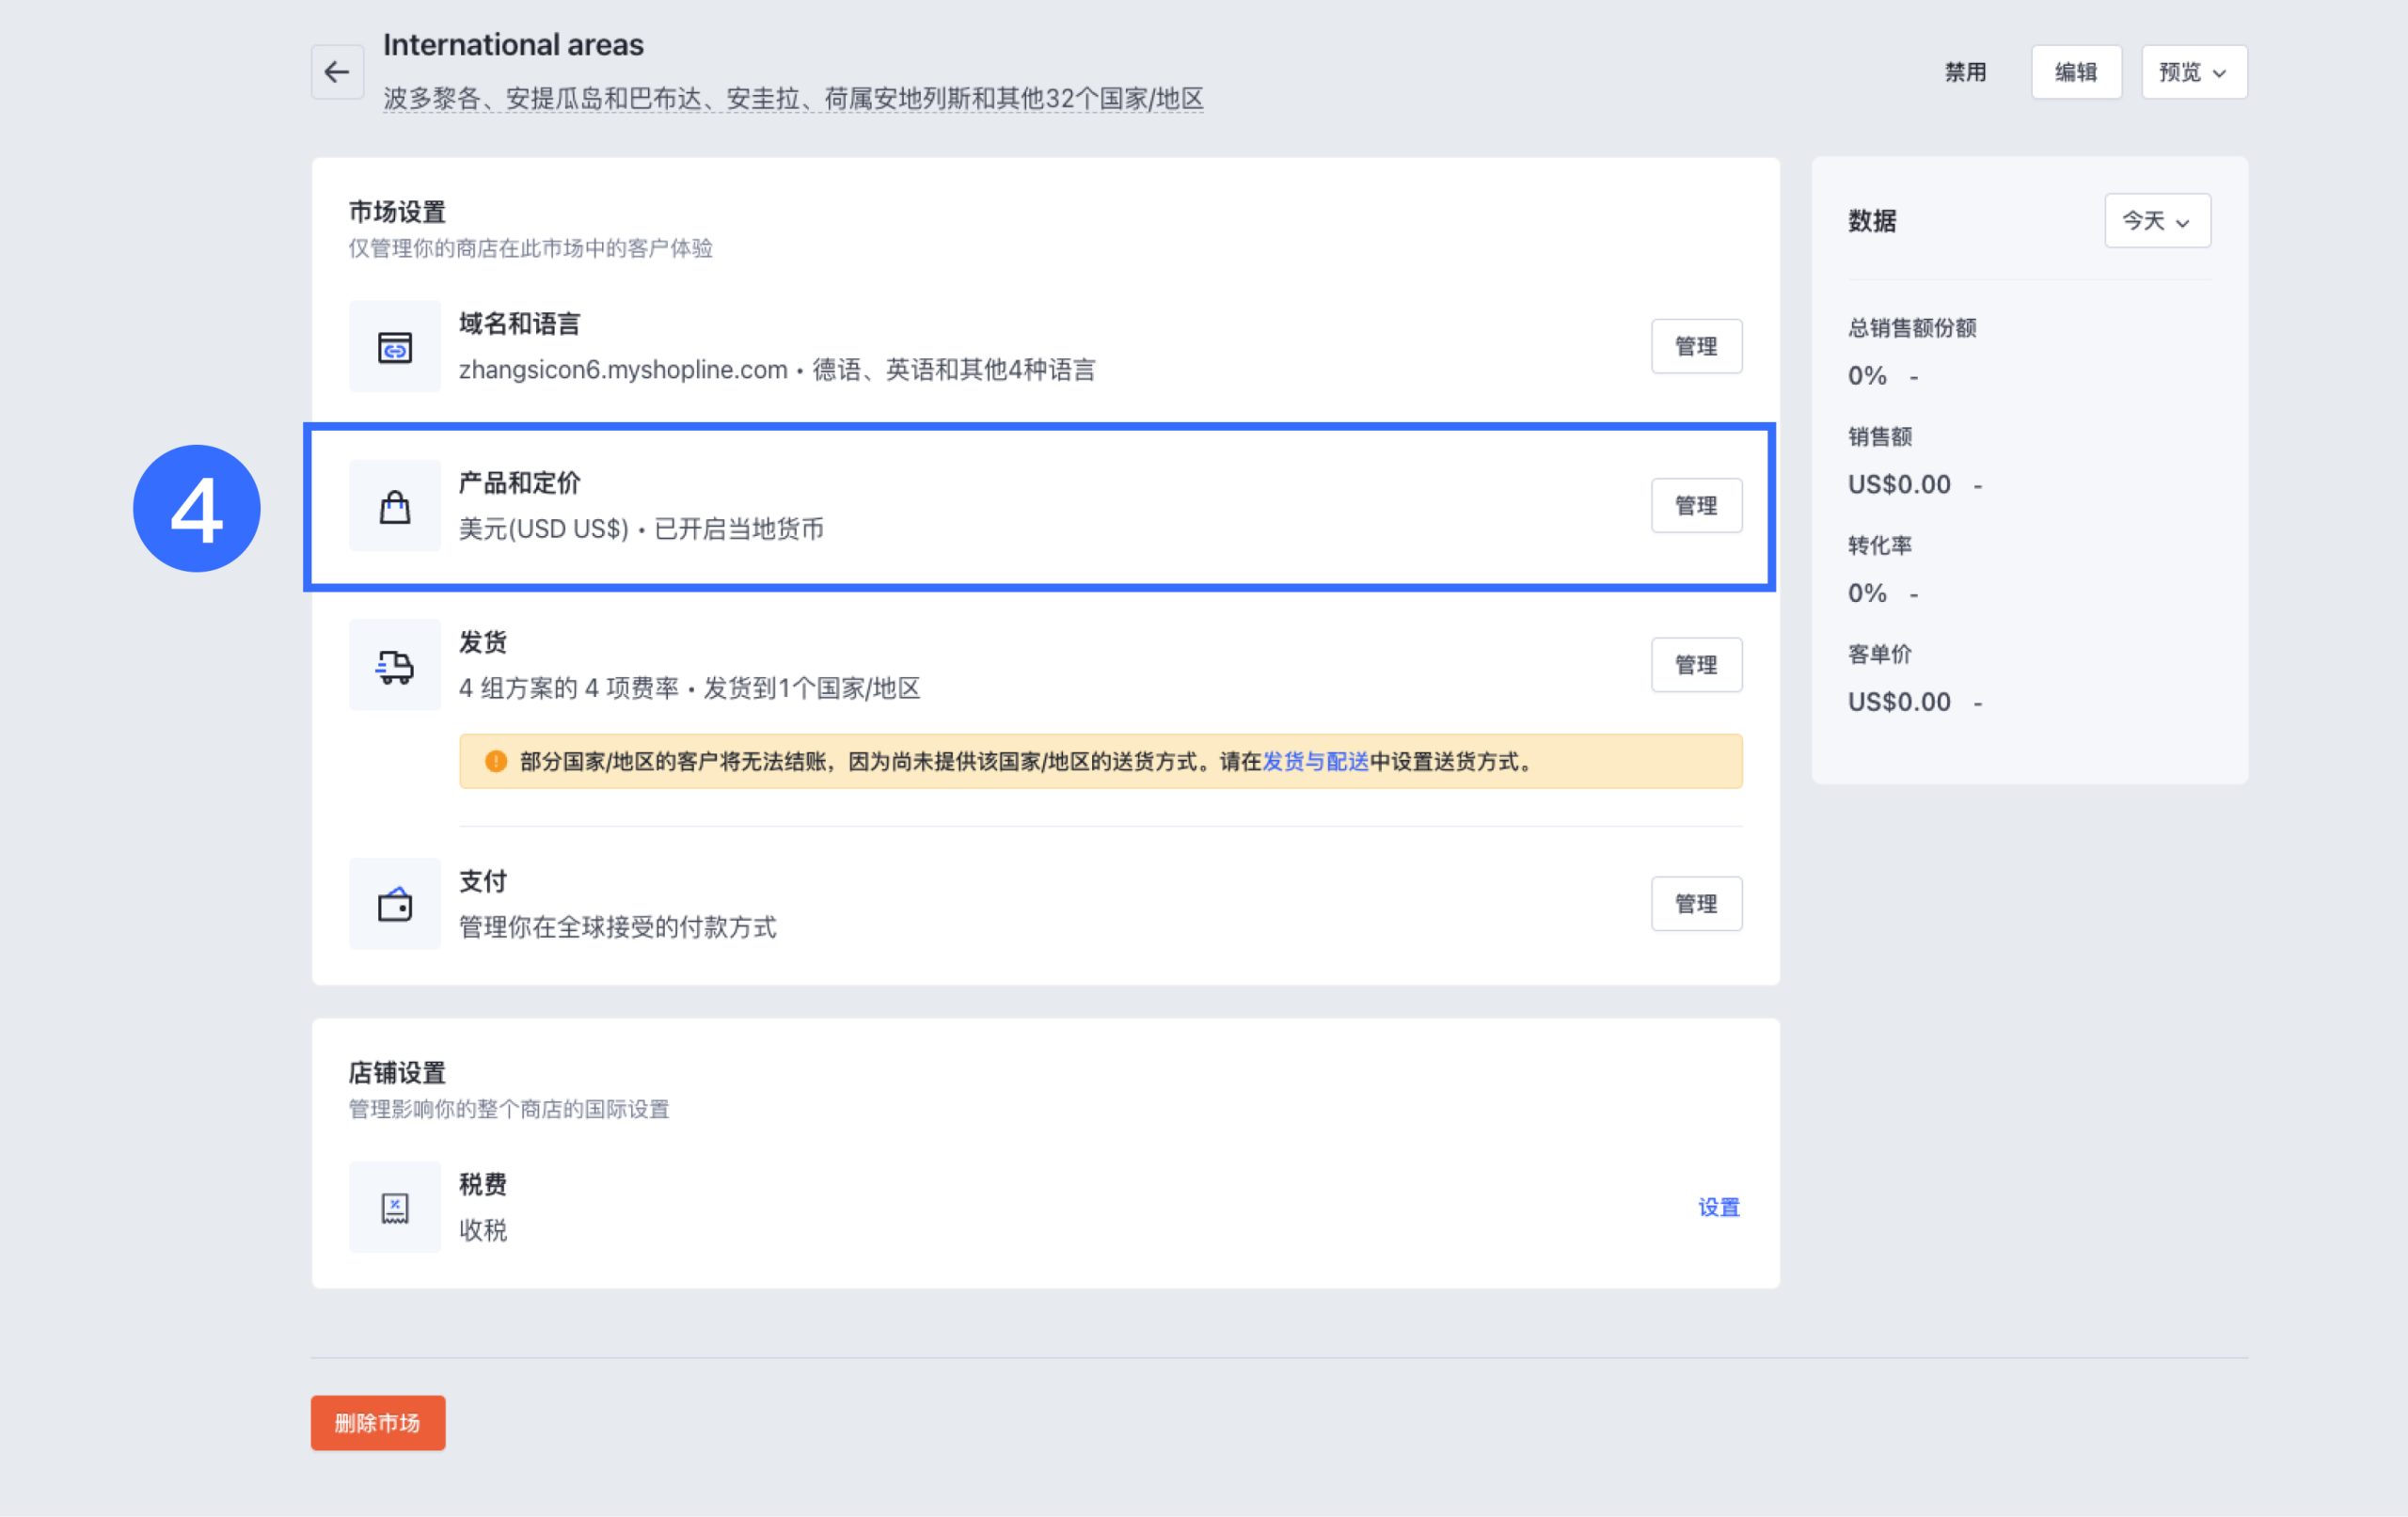Click the zhangsicon6.myshopline.com domain text
Screen dimensions: 2408x1517
point(622,369)
